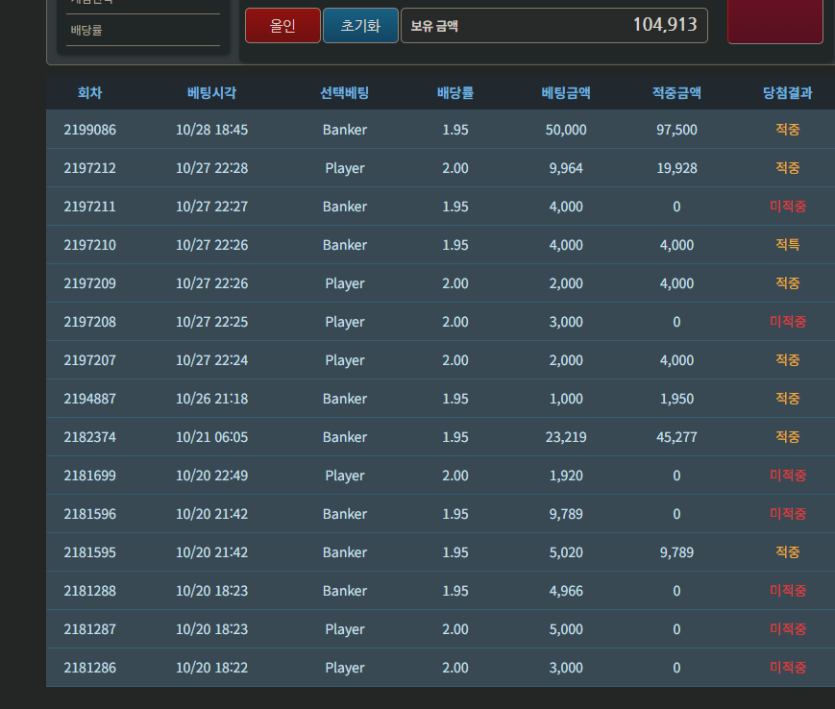Click the 50,000 bet amount
Viewport: 835px width, 709px height.
(566, 129)
